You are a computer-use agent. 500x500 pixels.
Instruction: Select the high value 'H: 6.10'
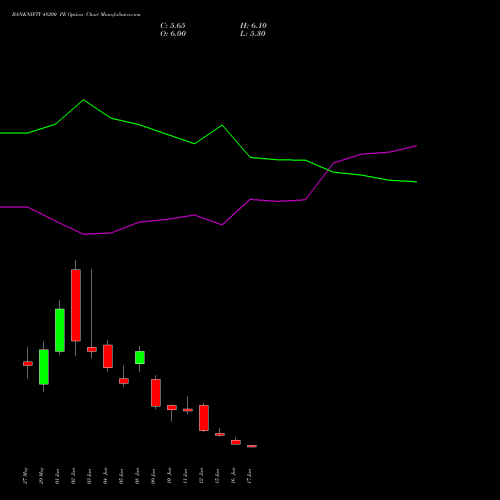pos(253,26)
